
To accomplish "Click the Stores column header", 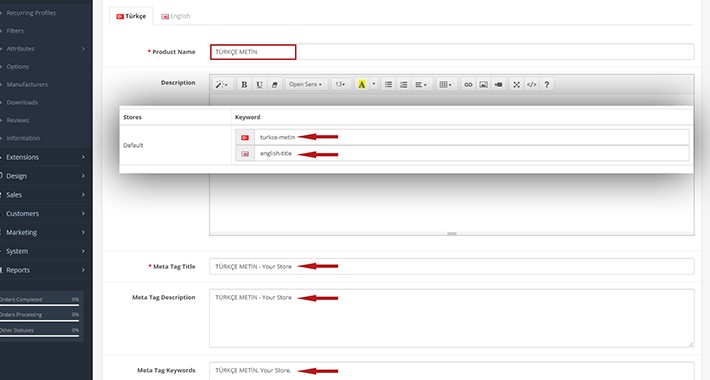I will coord(132,117).
